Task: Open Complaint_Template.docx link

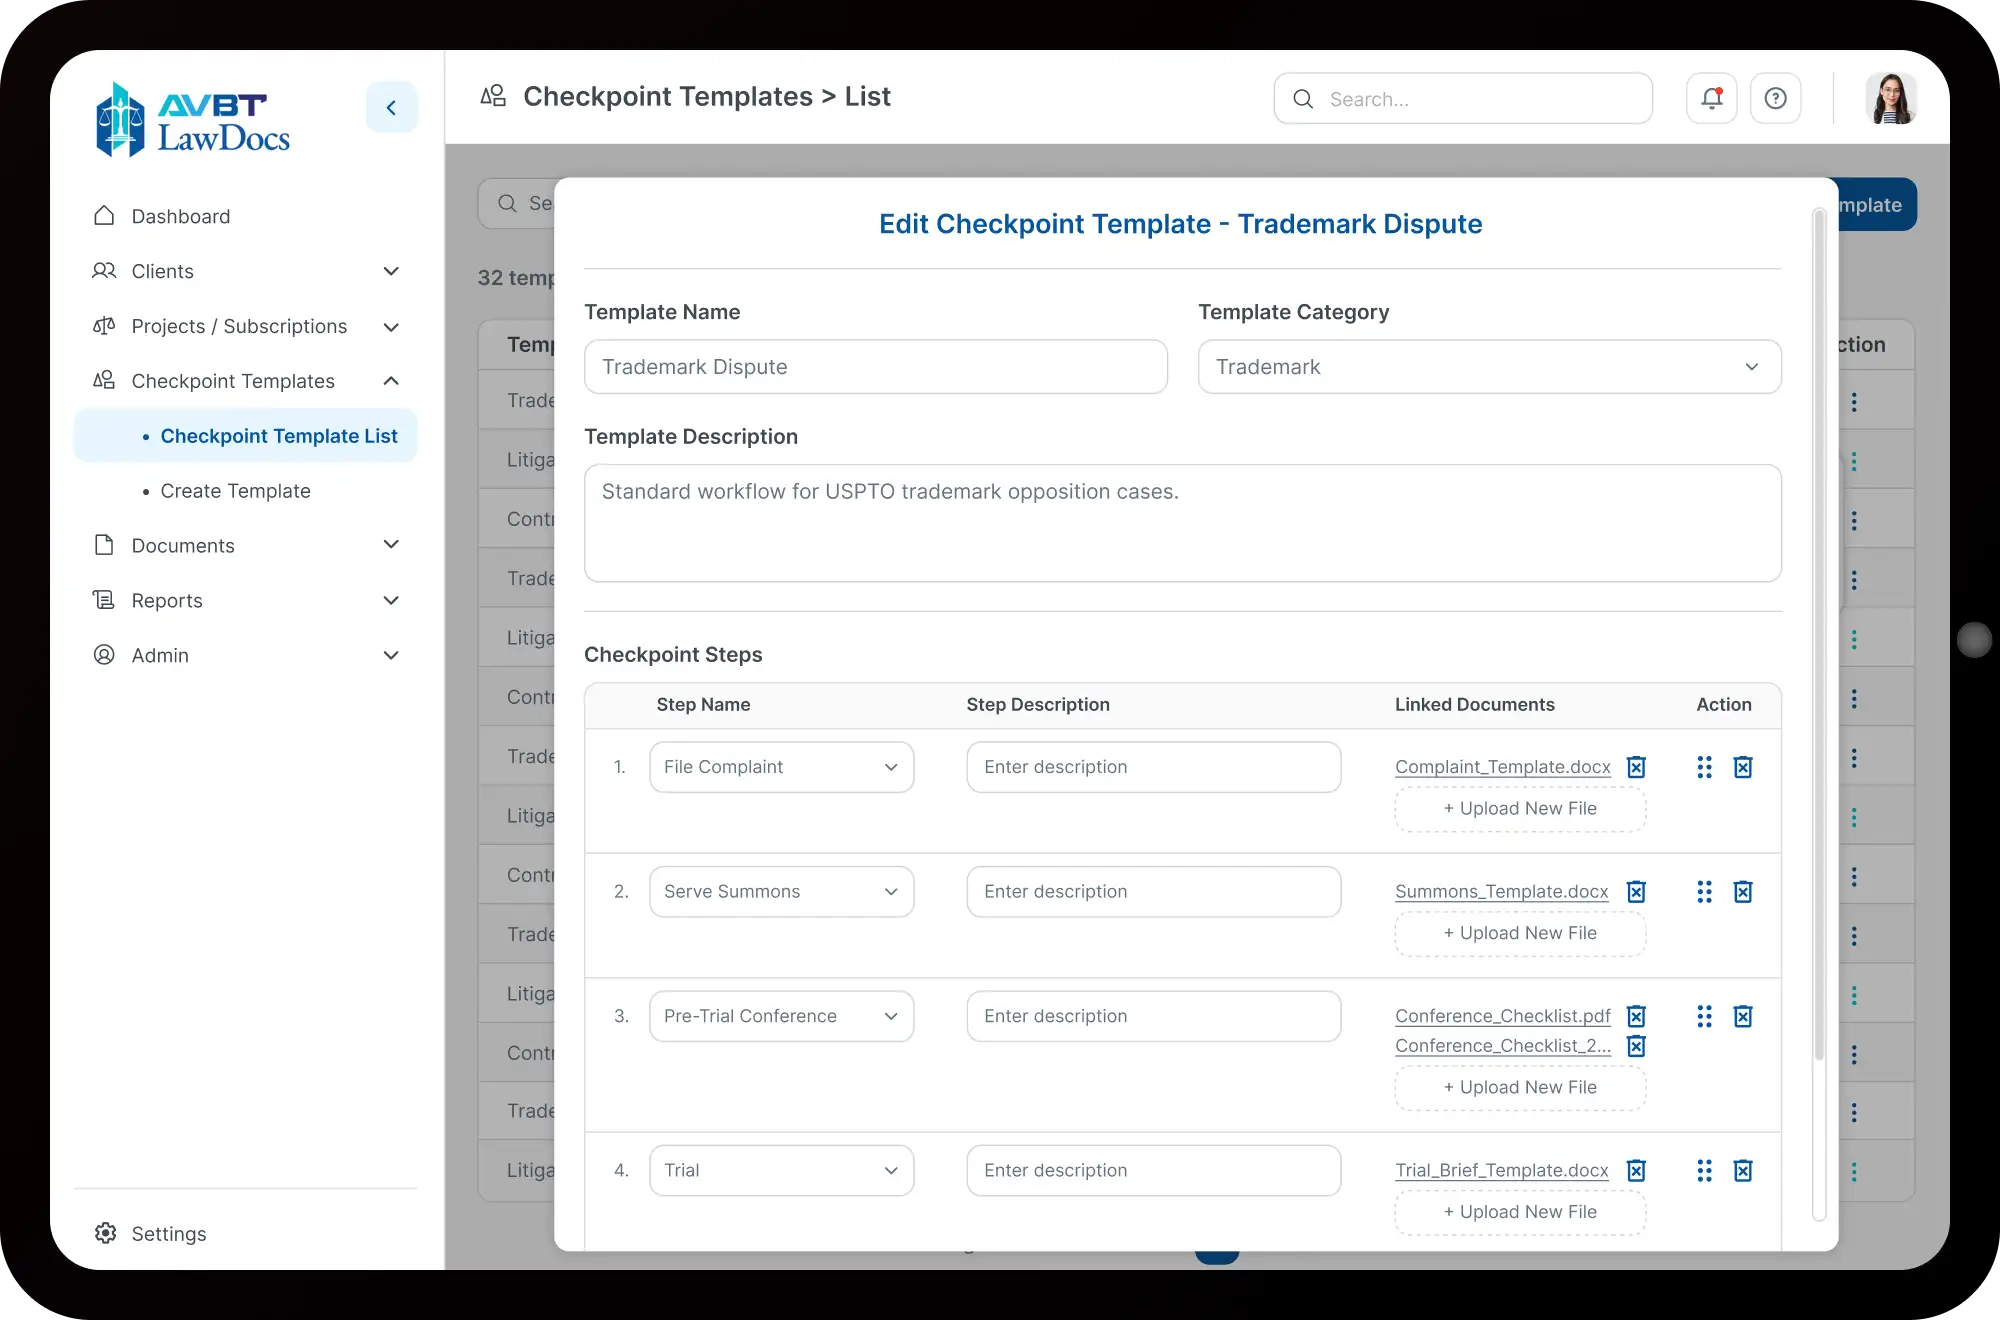Action: (x=1502, y=767)
